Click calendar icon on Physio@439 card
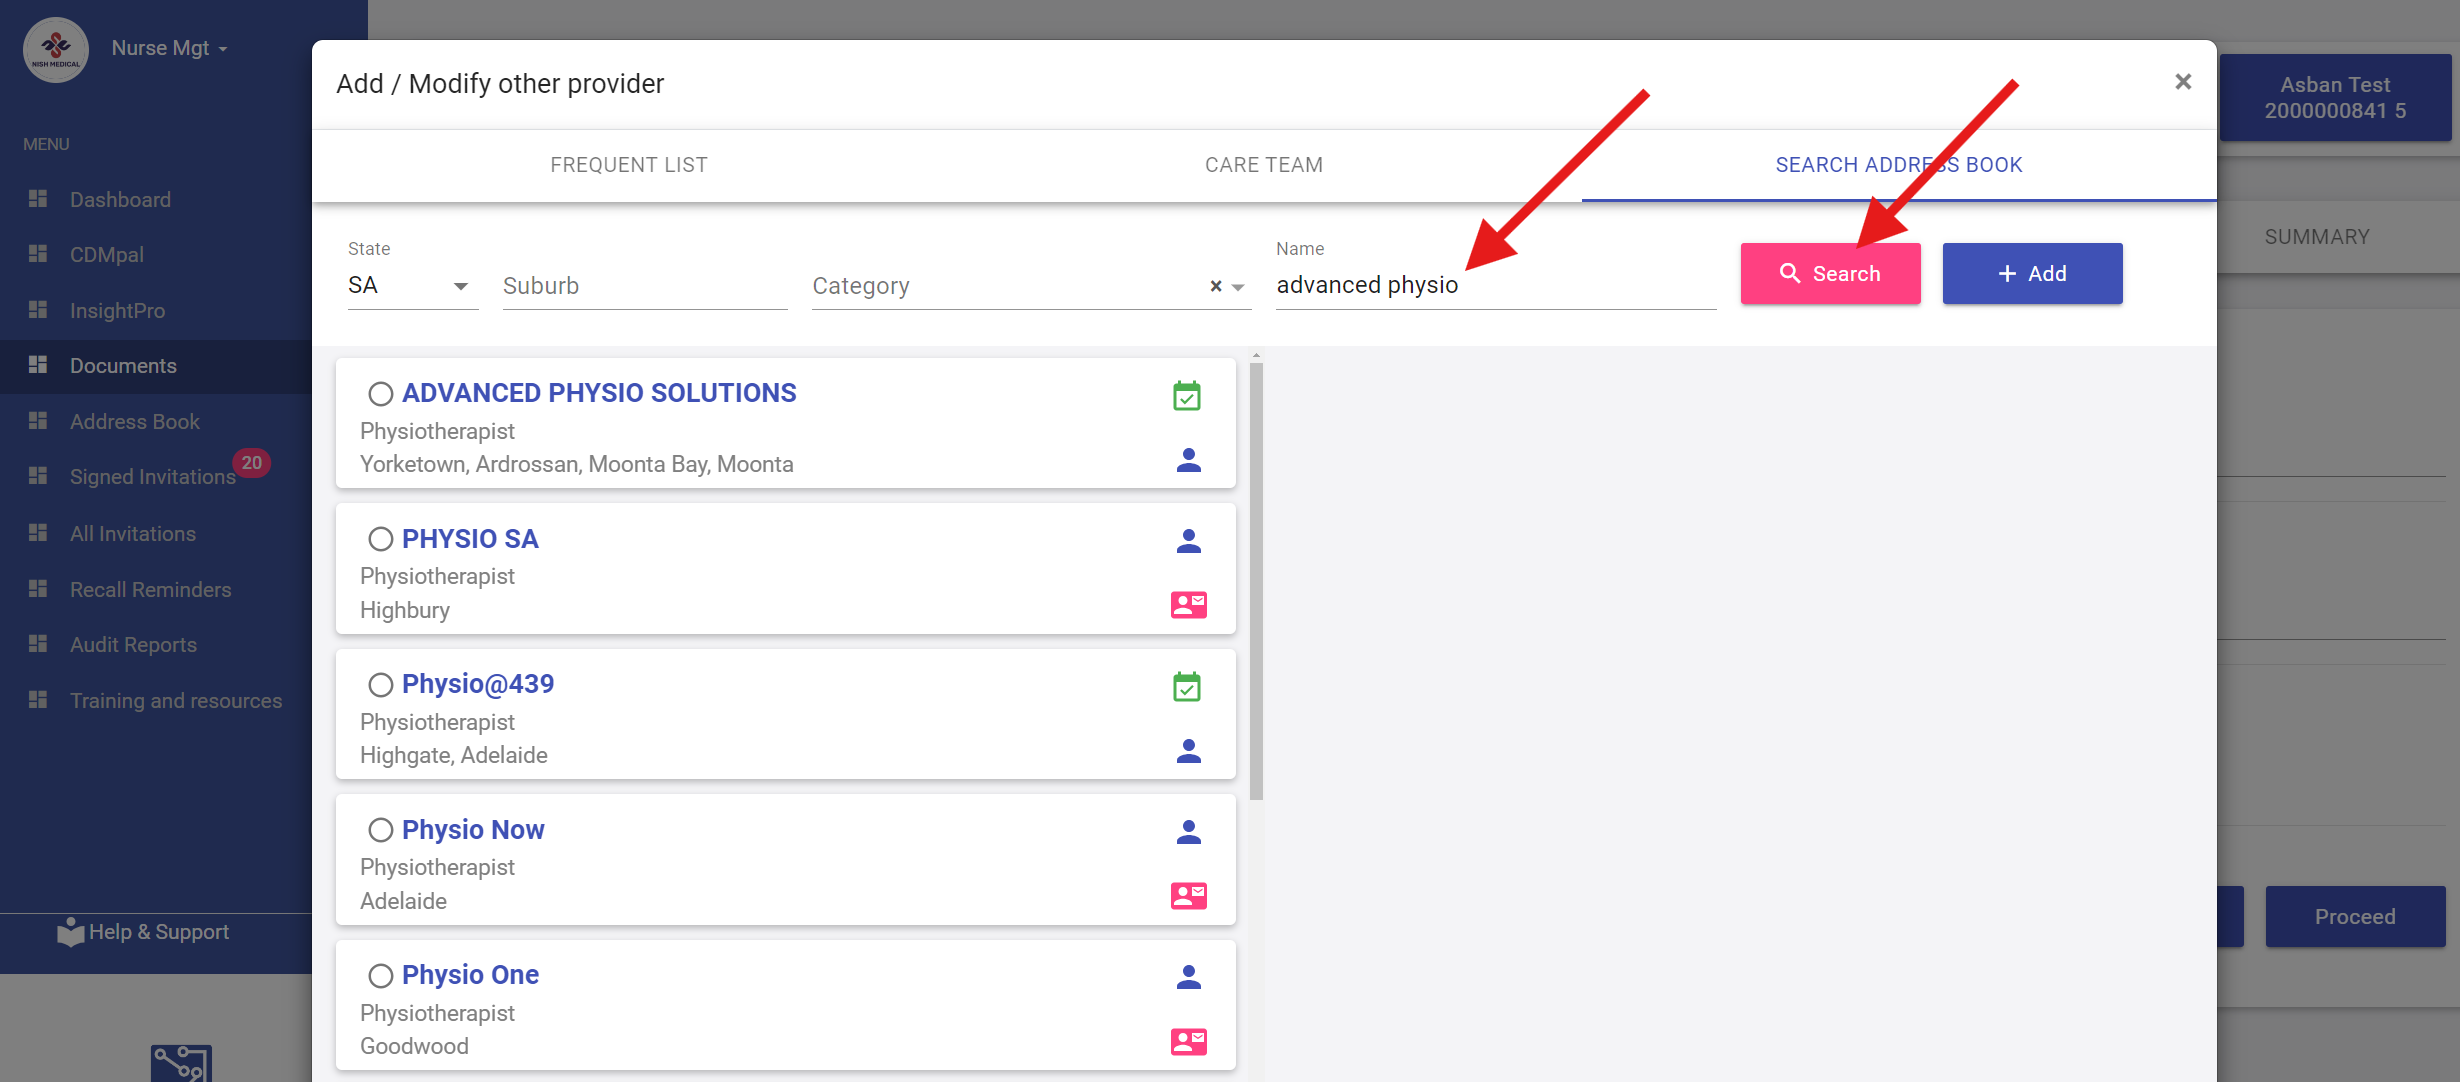 click(1187, 687)
